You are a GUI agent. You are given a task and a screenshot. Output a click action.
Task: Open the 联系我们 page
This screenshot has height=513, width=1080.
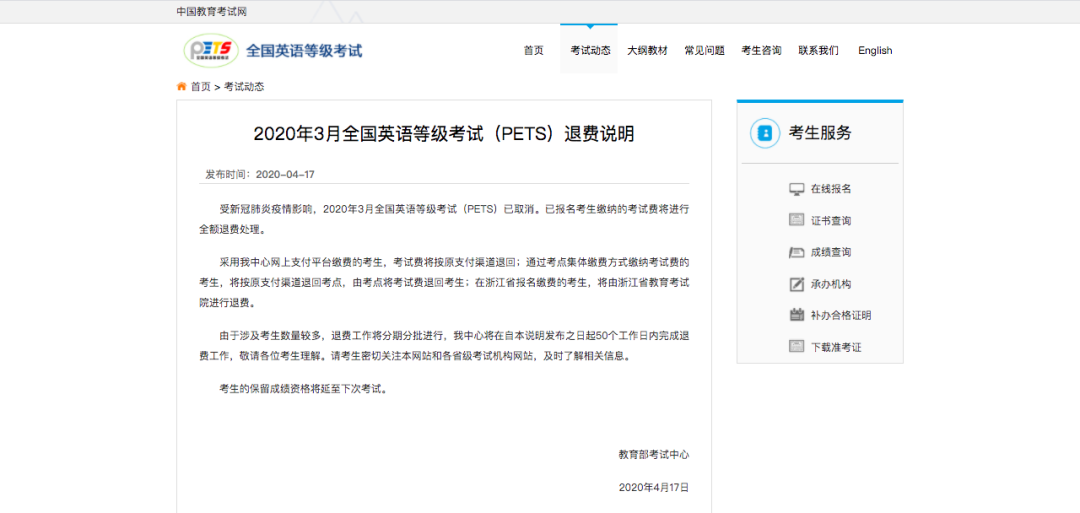click(x=818, y=51)
